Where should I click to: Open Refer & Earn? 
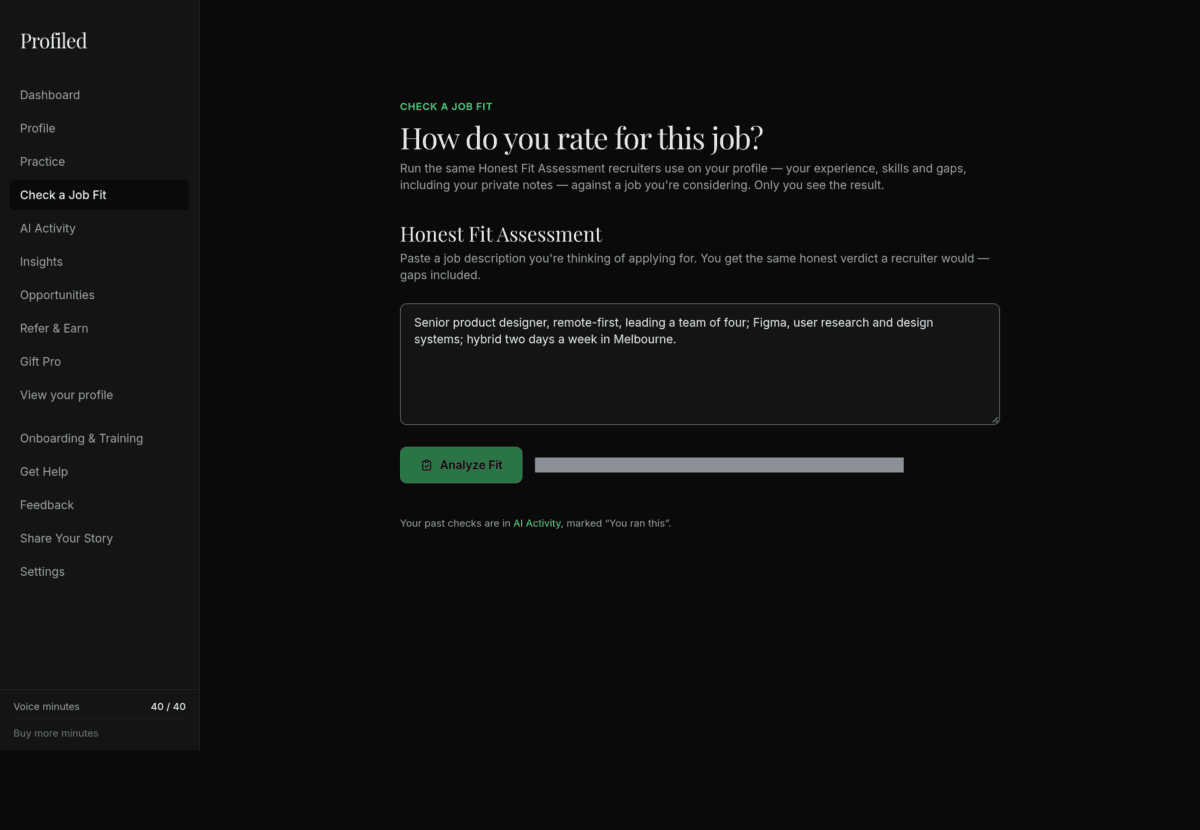tap(54, 328)
